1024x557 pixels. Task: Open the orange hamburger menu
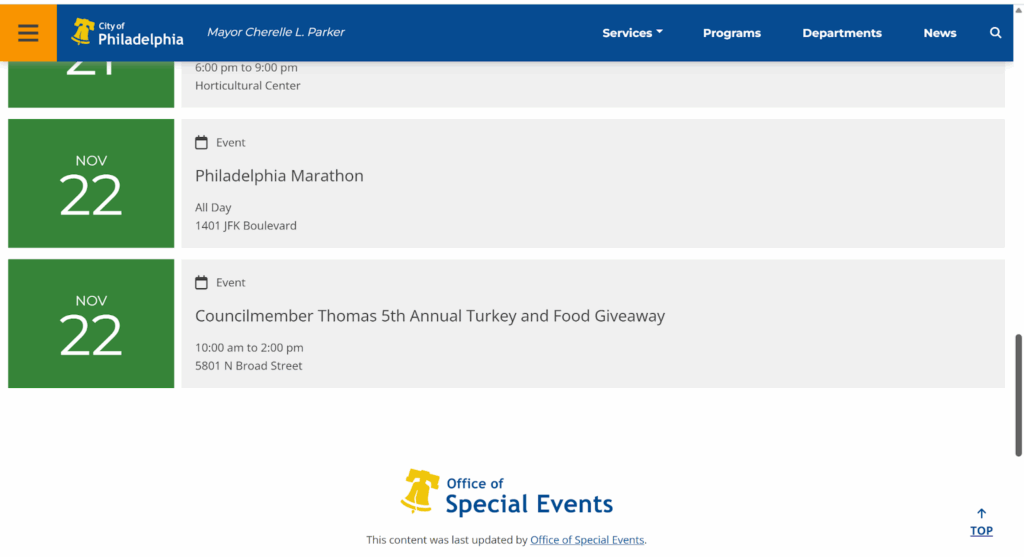(28, 33)
